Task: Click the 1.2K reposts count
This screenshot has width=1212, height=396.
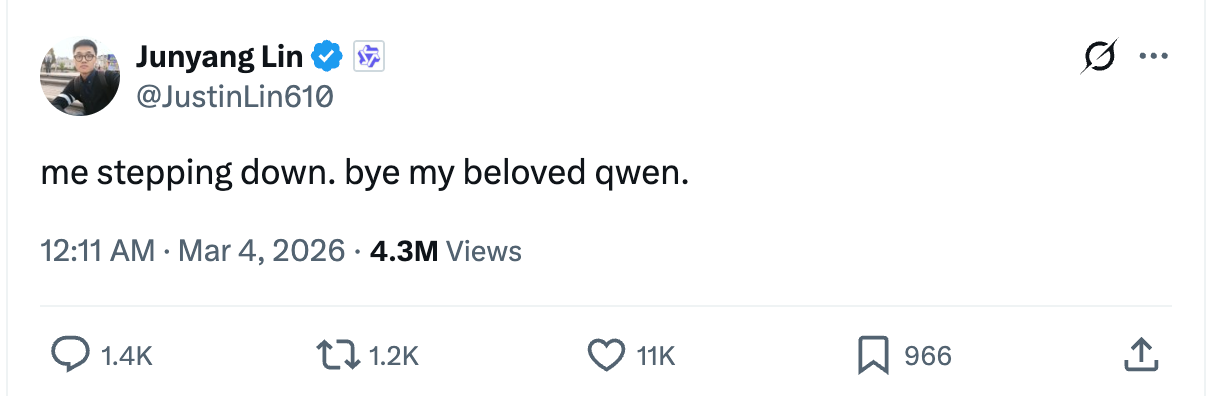Action: click(394, 356)
